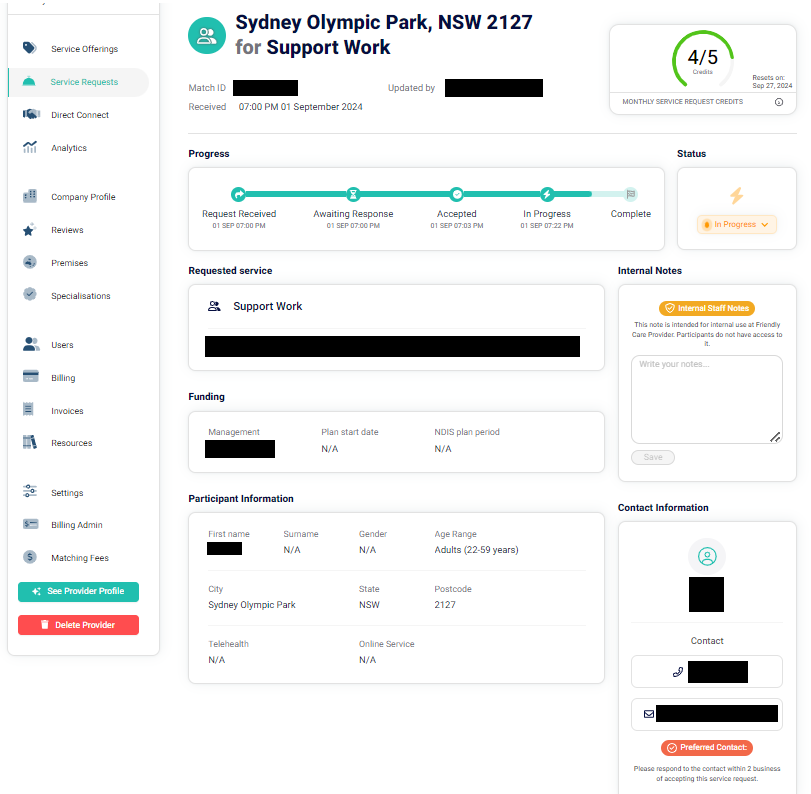Open the In Progress status dropdown
The width and height of the screenshot is (811, 794).
point(737,224)
